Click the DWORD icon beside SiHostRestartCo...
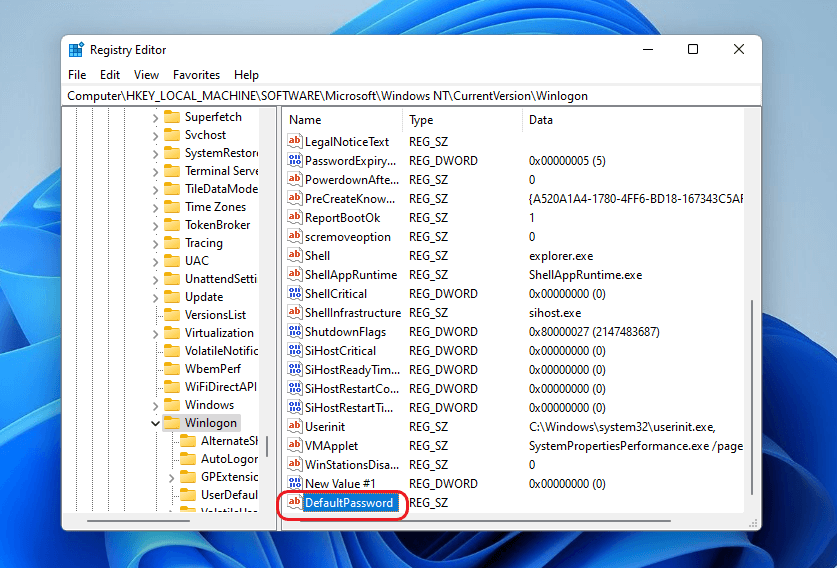Viewport: 837px width, 568px height. coord(295,388)
